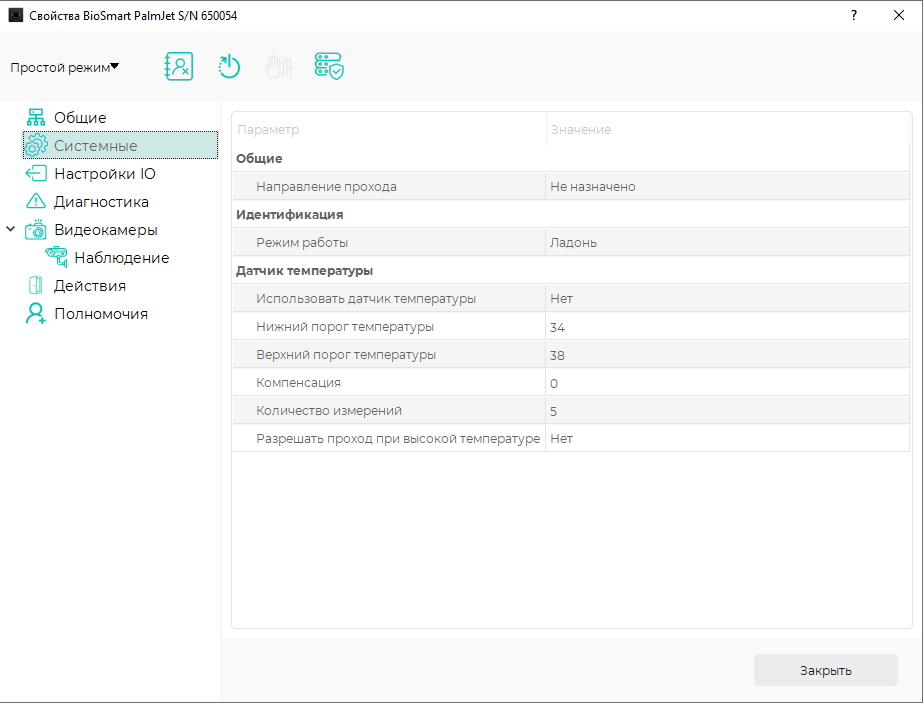Open the Наблюдение subsection
923x703 pixels.
click(122, 258)
